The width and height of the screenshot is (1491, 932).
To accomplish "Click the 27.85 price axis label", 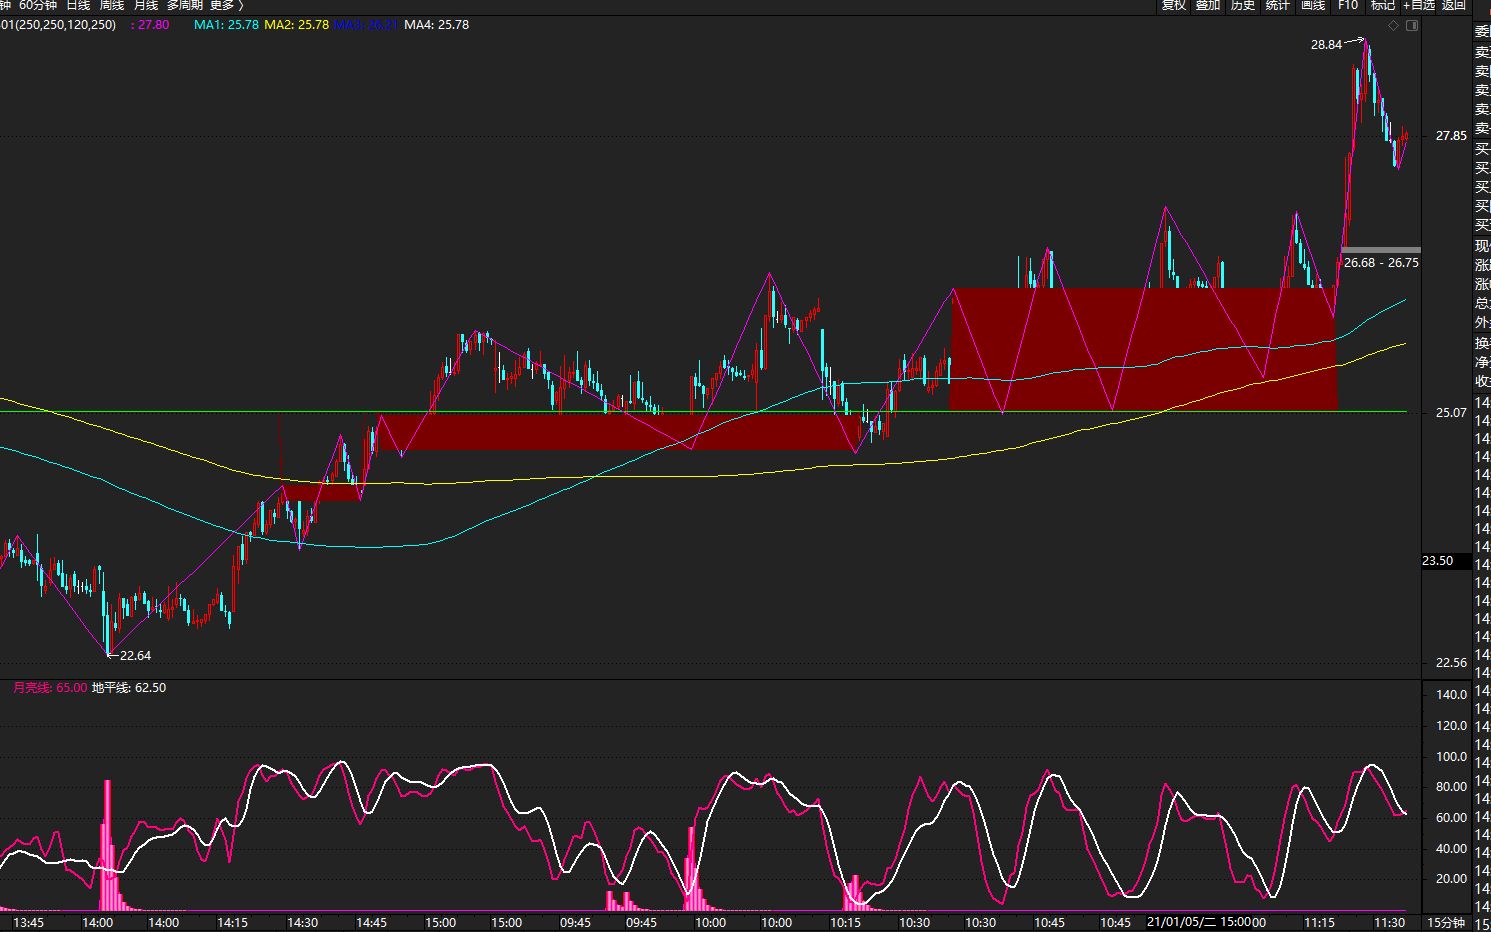I will pyautogui.click(x=1451, y=136).
